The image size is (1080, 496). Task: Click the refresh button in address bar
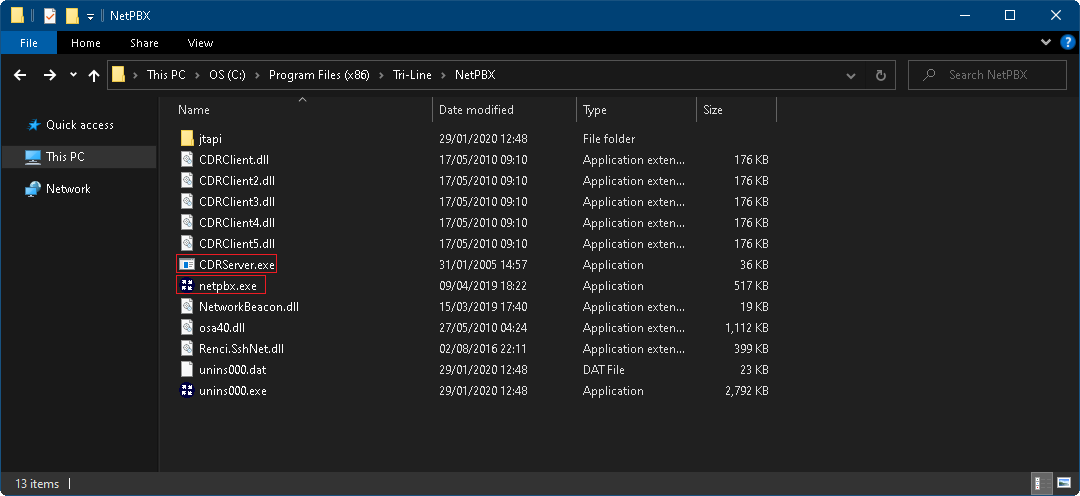(880, 75)
